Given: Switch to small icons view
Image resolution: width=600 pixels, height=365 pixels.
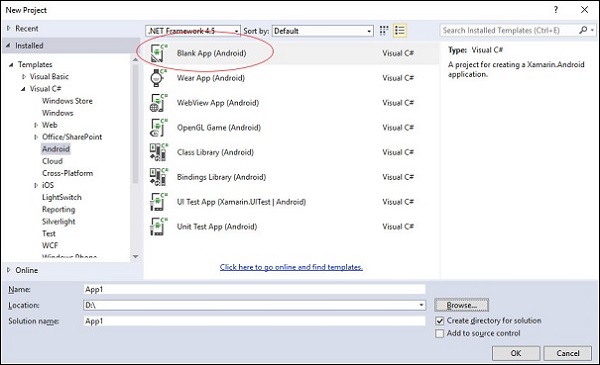Looking at the screenshot, I should [384, 31].
